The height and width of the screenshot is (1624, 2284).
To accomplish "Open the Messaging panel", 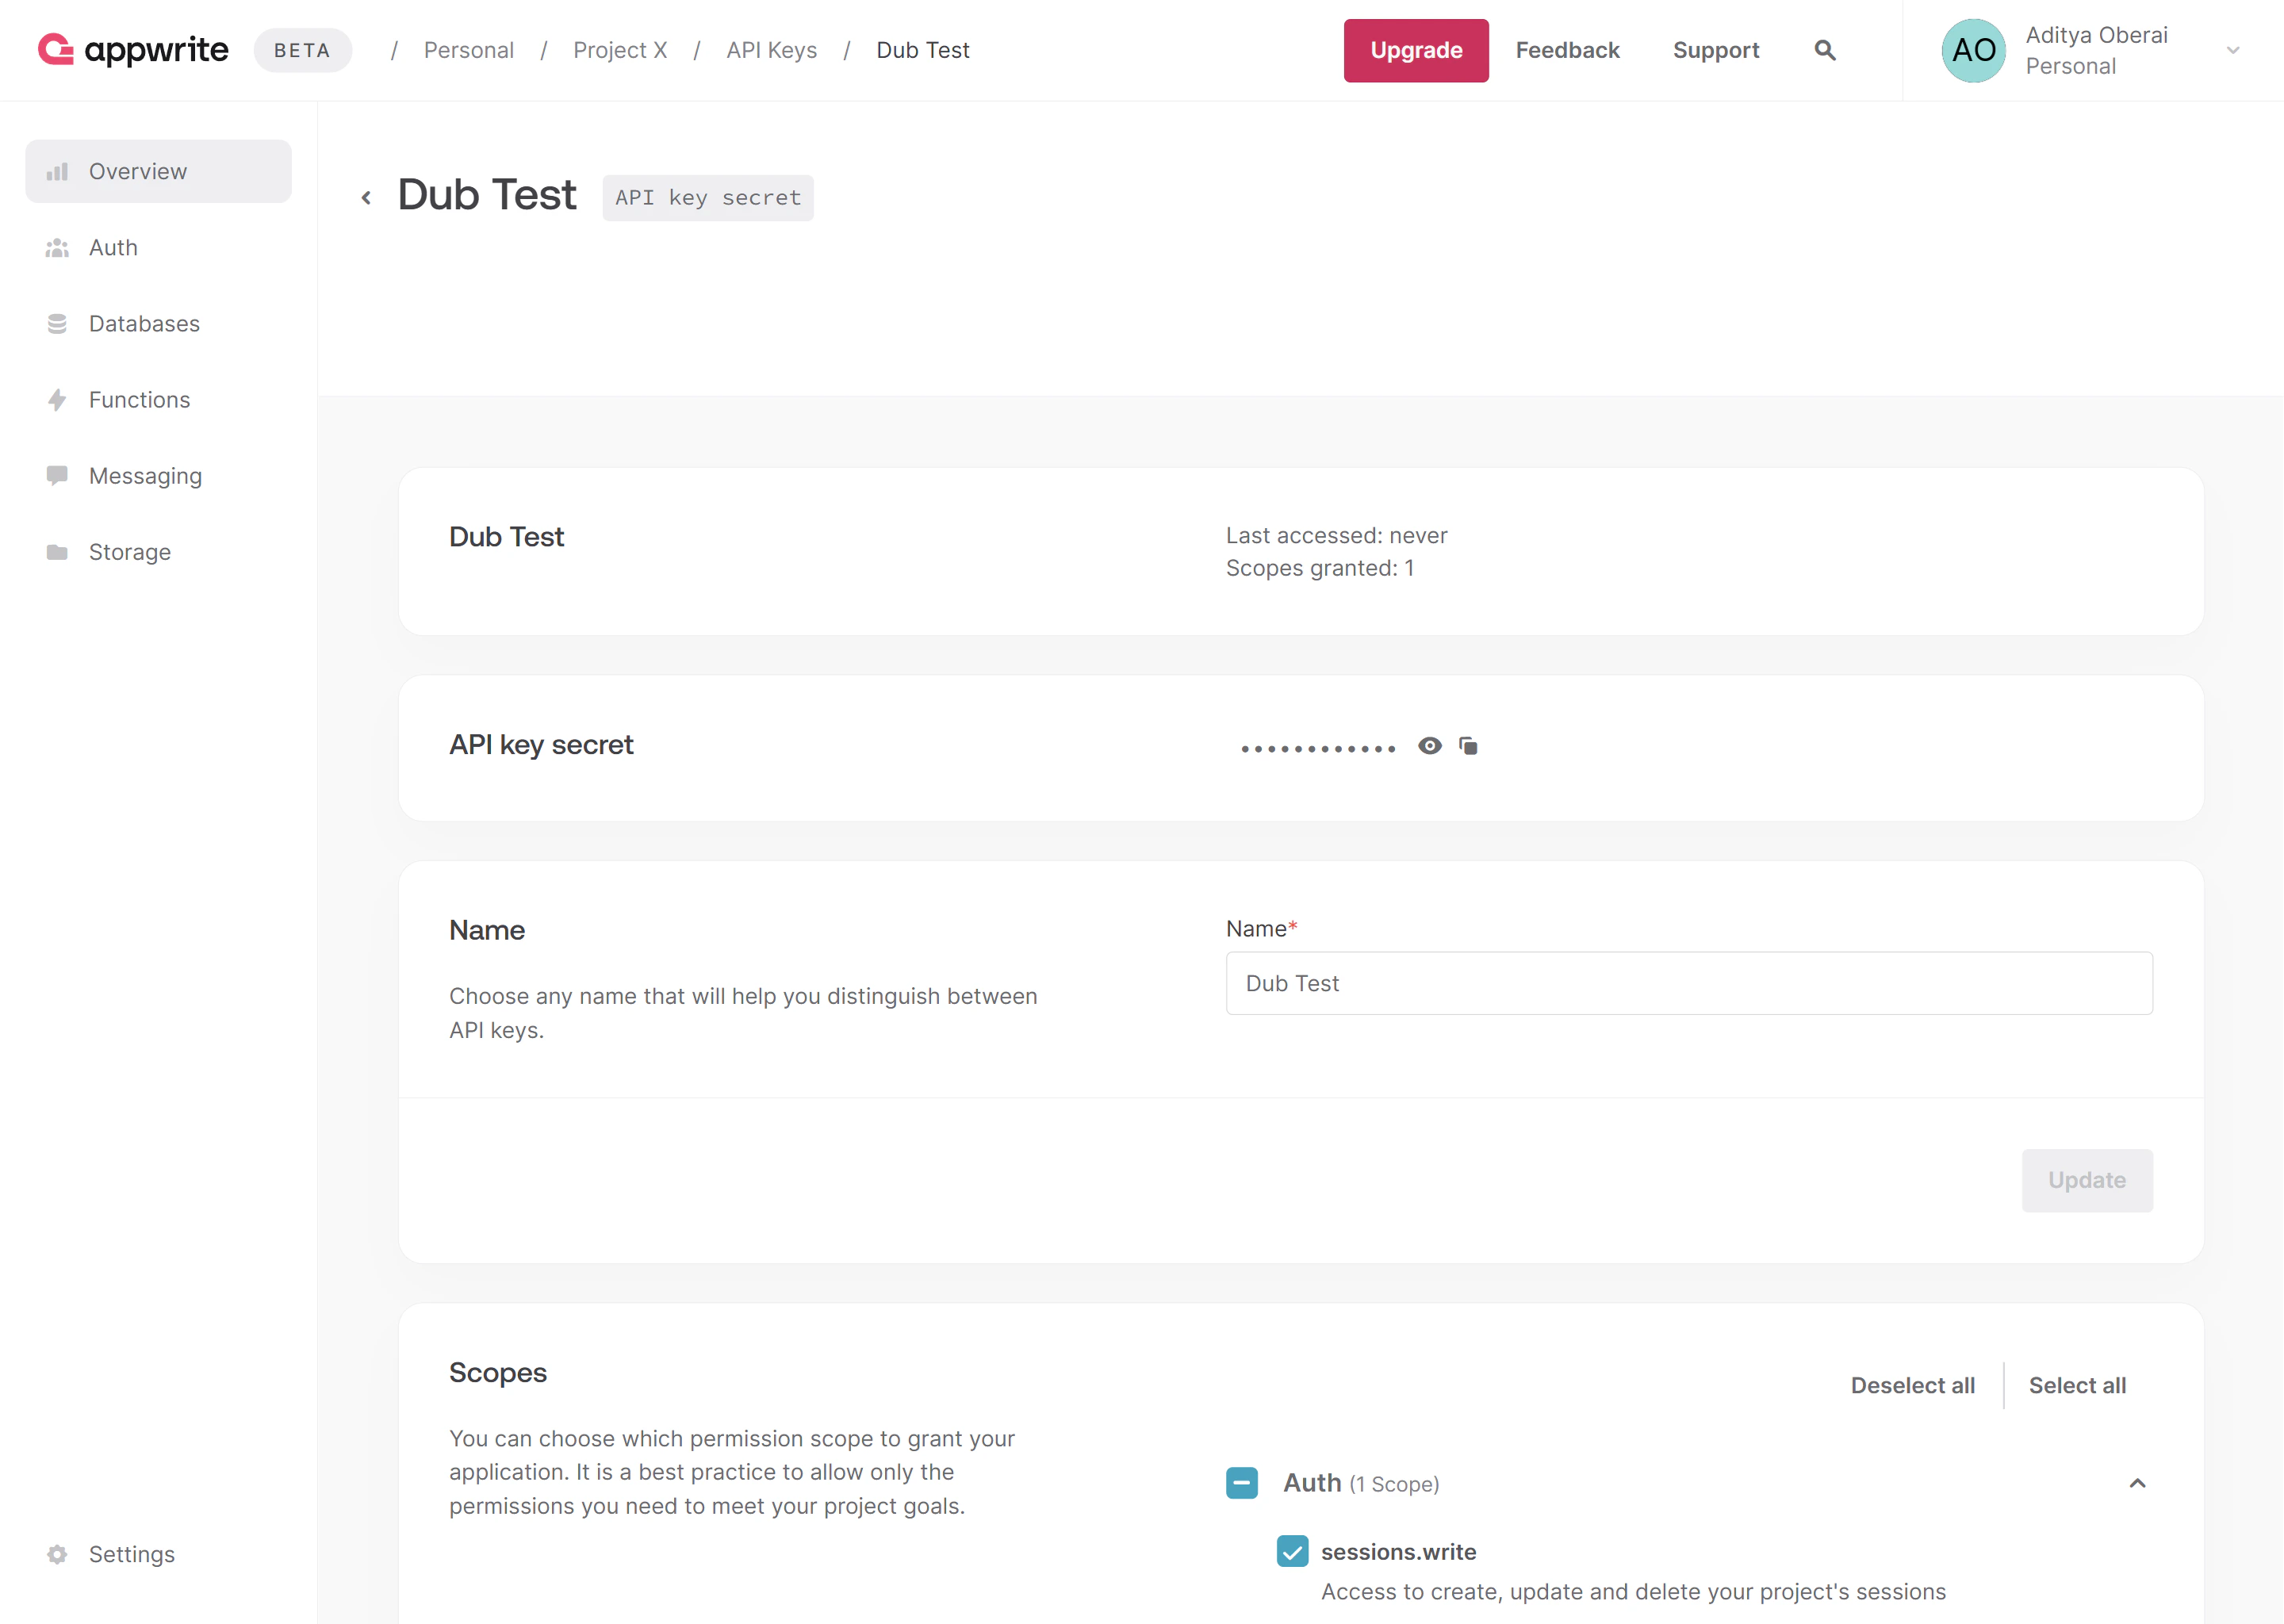I will [x=145, y=475].
